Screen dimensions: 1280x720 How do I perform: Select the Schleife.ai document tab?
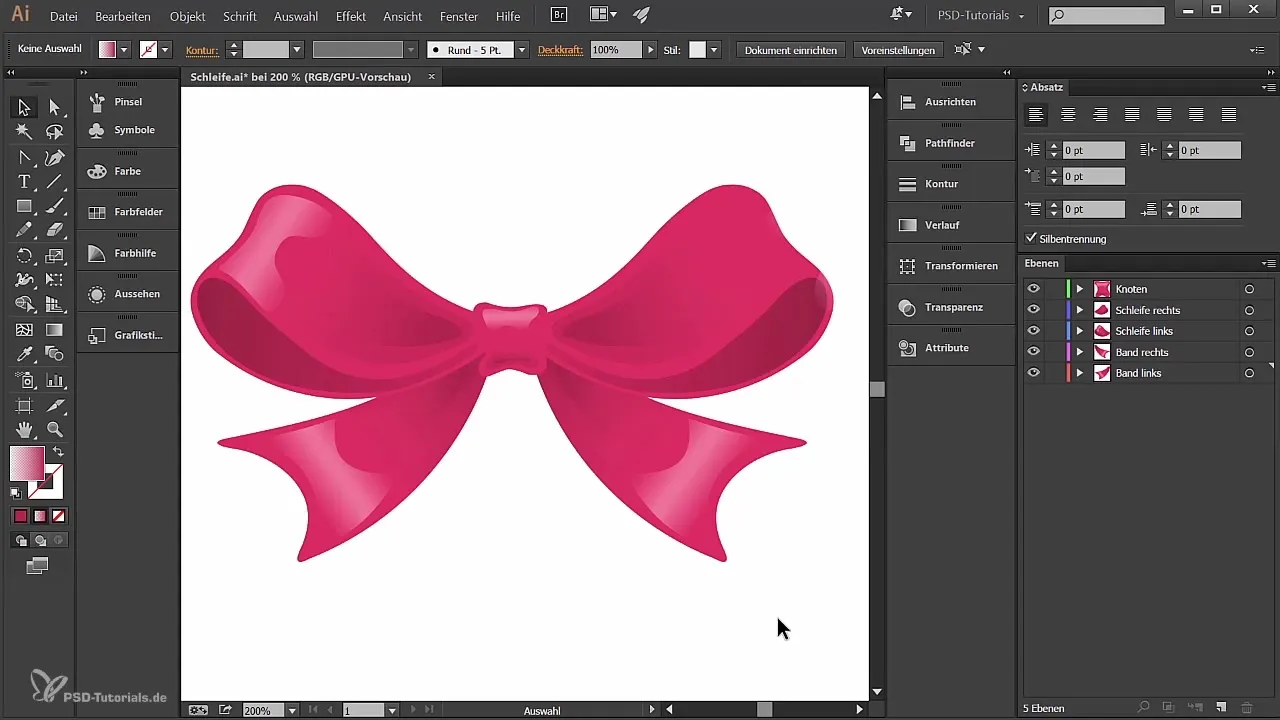300,77
